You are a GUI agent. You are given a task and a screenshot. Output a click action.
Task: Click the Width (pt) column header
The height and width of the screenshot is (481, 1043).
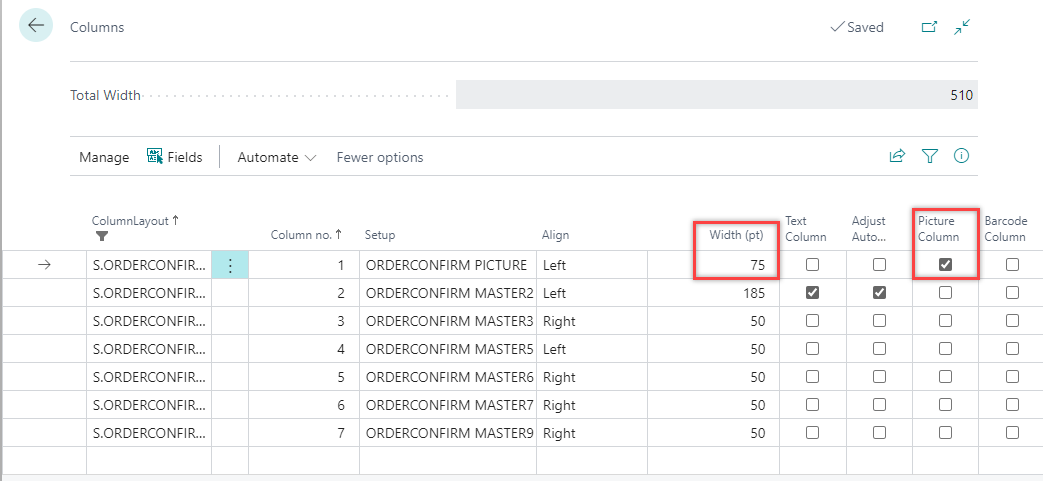coord(736,235)
